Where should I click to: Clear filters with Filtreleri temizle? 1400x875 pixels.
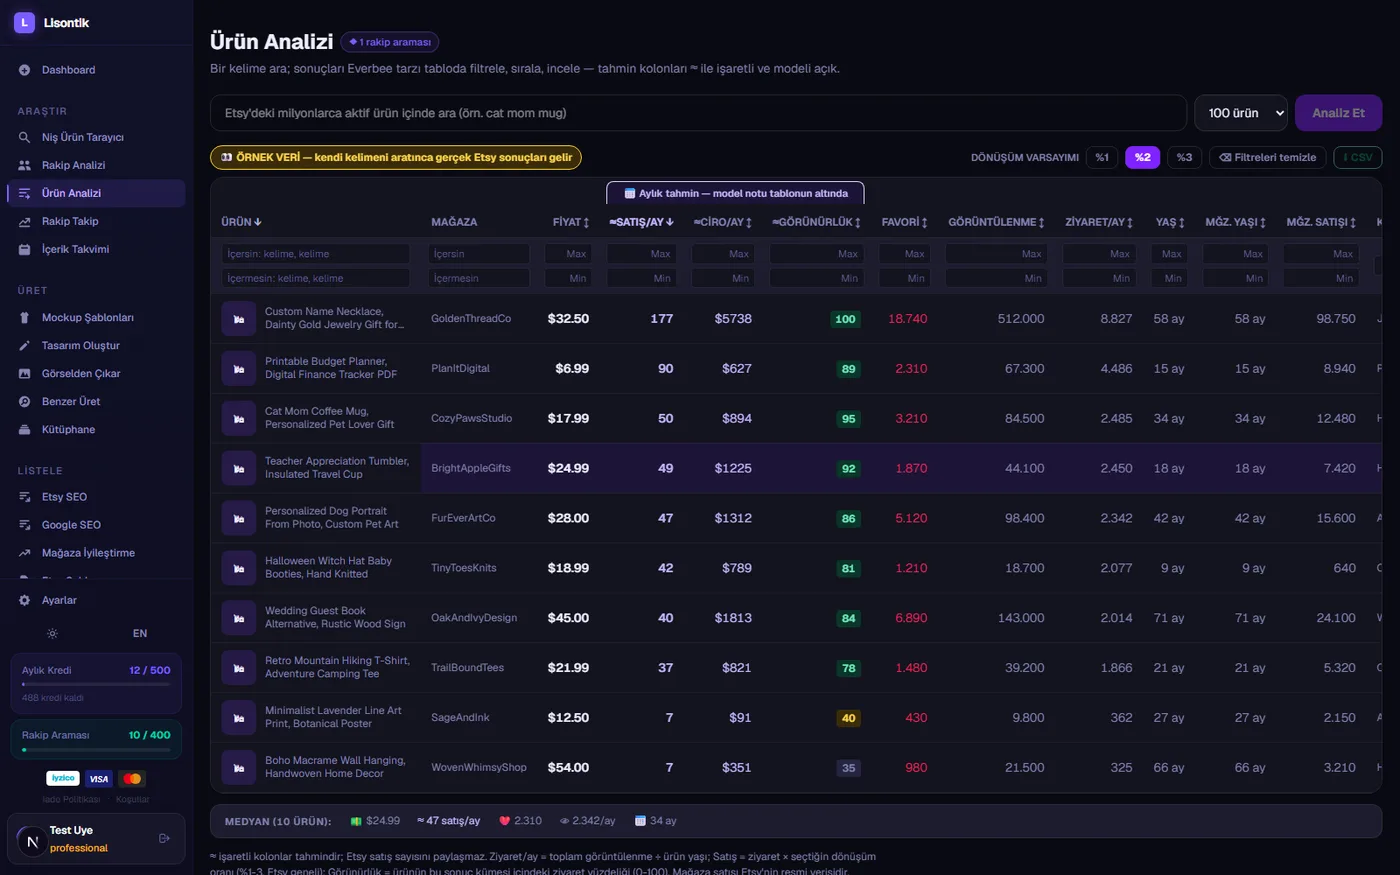pos(1268,157)
